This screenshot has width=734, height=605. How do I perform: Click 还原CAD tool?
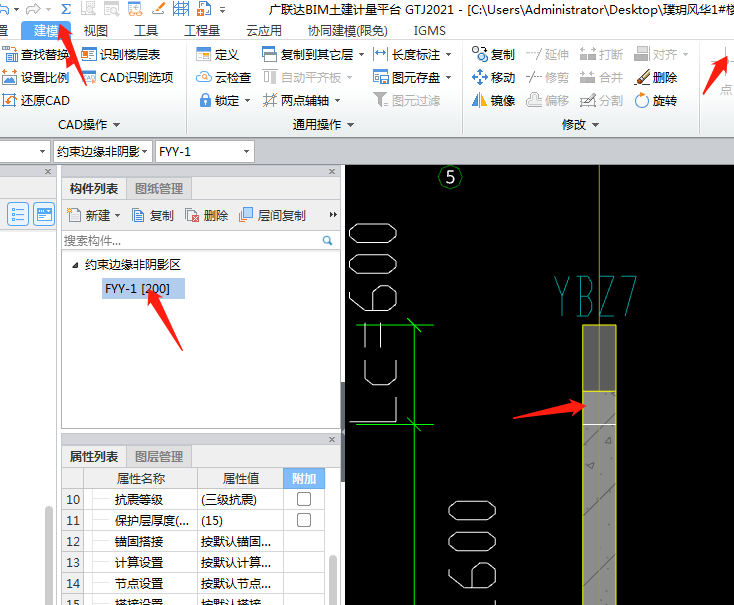(x=36, y=101)
